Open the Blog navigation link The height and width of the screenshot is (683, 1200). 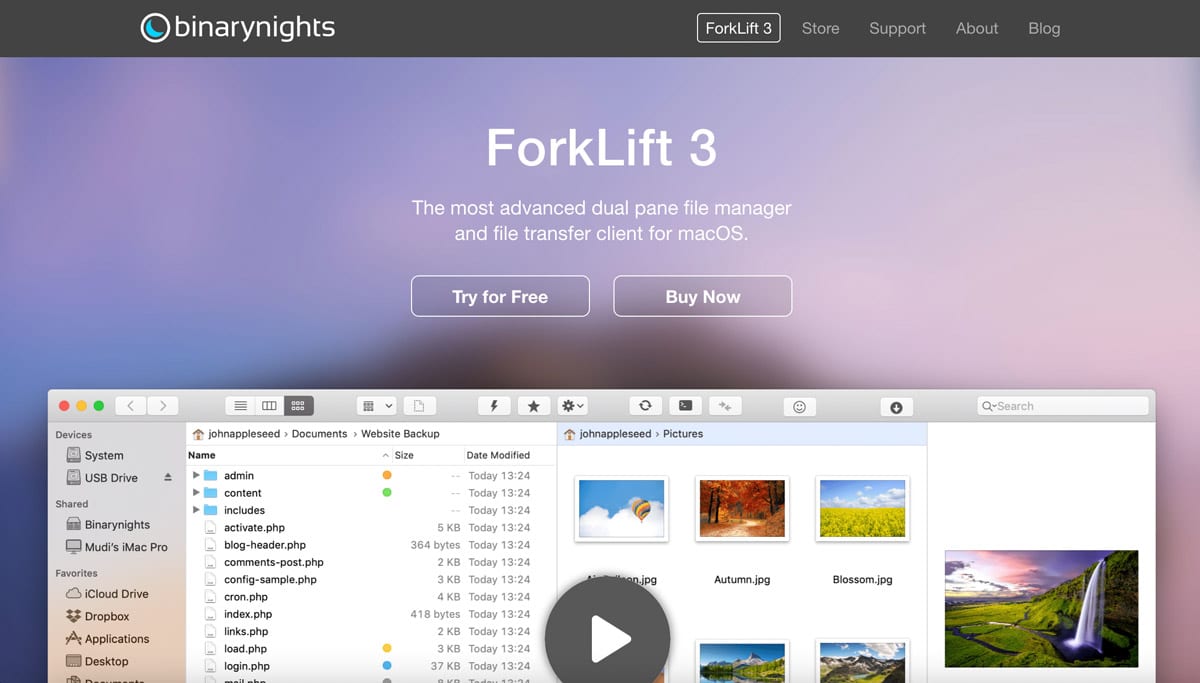click(1044, 28)
